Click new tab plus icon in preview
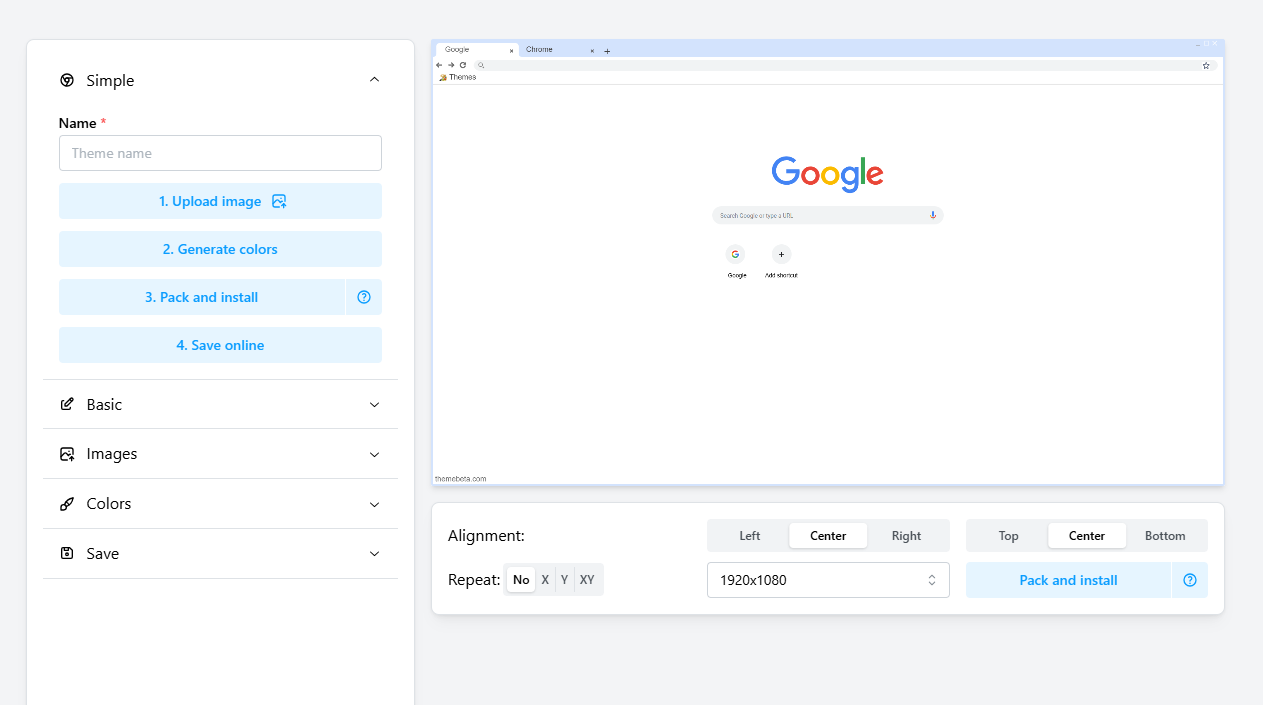This screenshot has height=705, width=1263. (x=607, y=51)
